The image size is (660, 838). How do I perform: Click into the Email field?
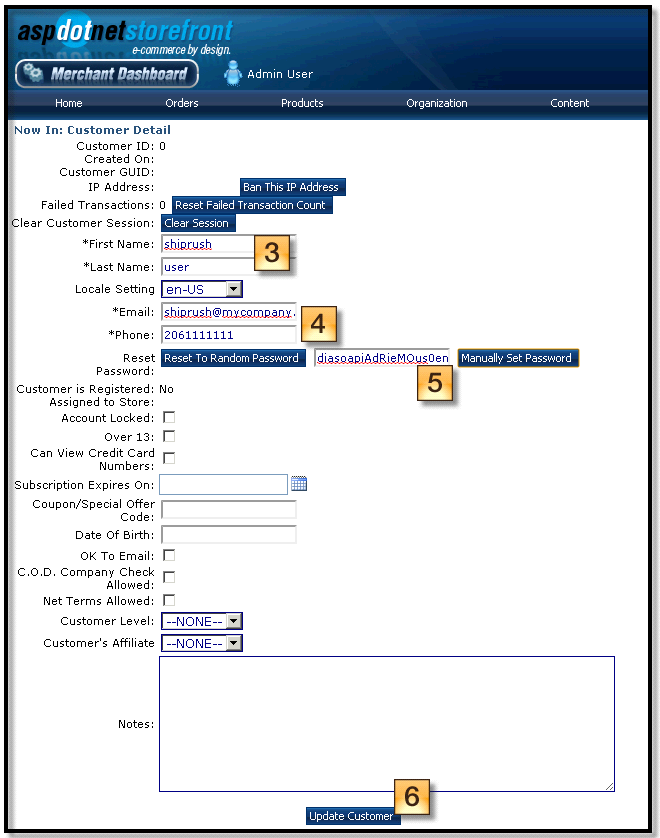click(229, 312)
